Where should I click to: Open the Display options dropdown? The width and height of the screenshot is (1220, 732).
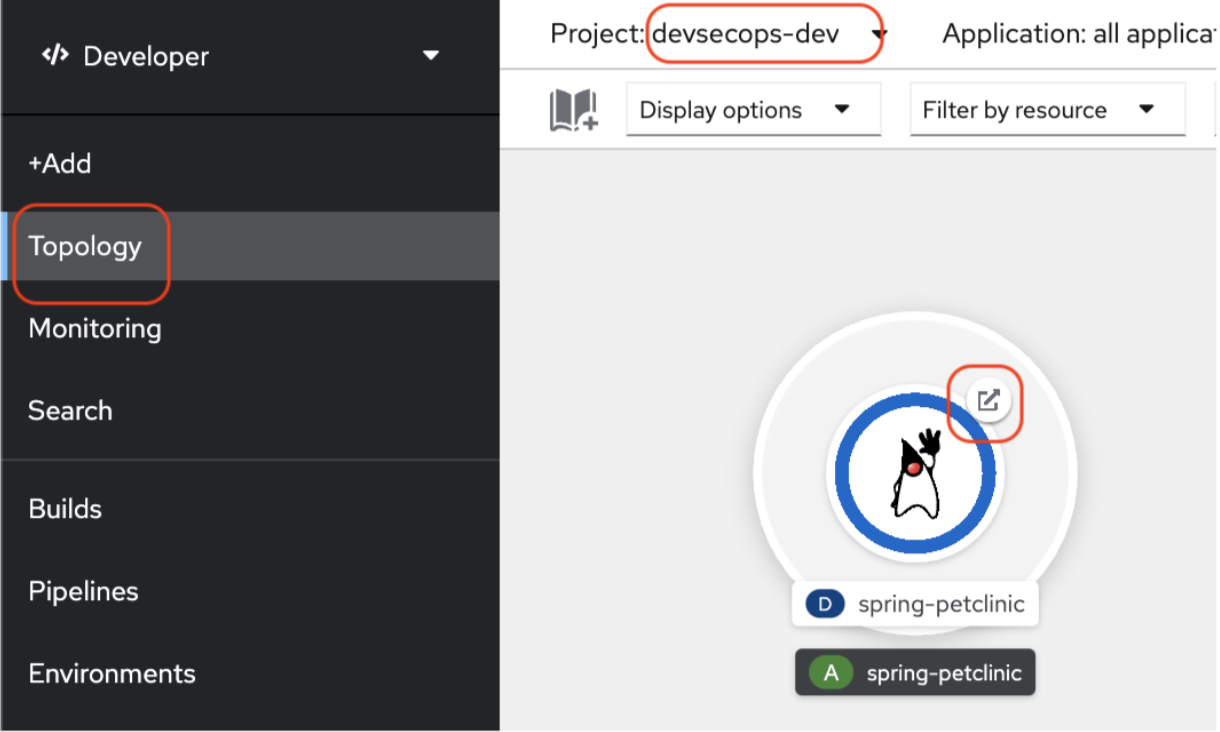[x=753, y=109]
